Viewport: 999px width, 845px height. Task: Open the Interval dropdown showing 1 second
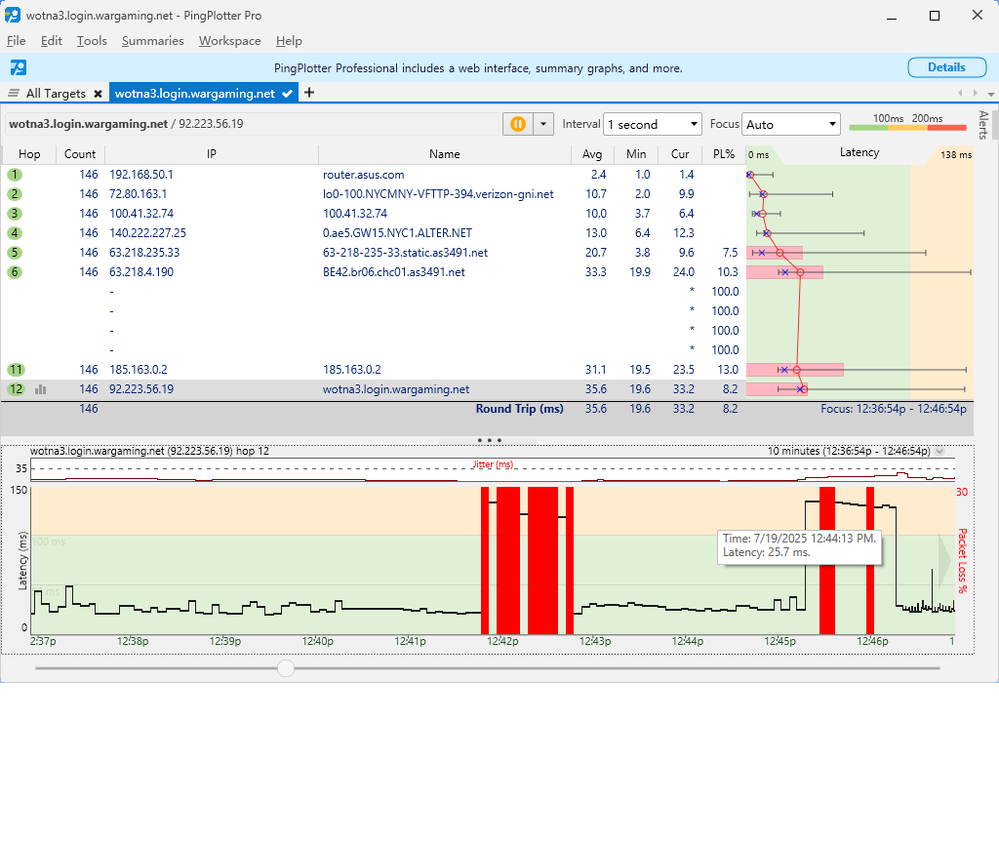pos(652,124)
